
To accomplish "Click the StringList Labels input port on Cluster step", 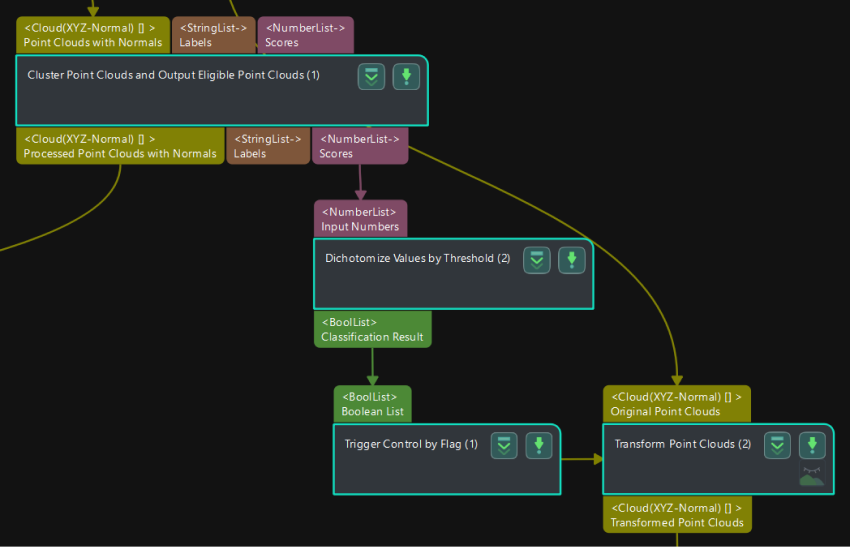I will point(214,35).
